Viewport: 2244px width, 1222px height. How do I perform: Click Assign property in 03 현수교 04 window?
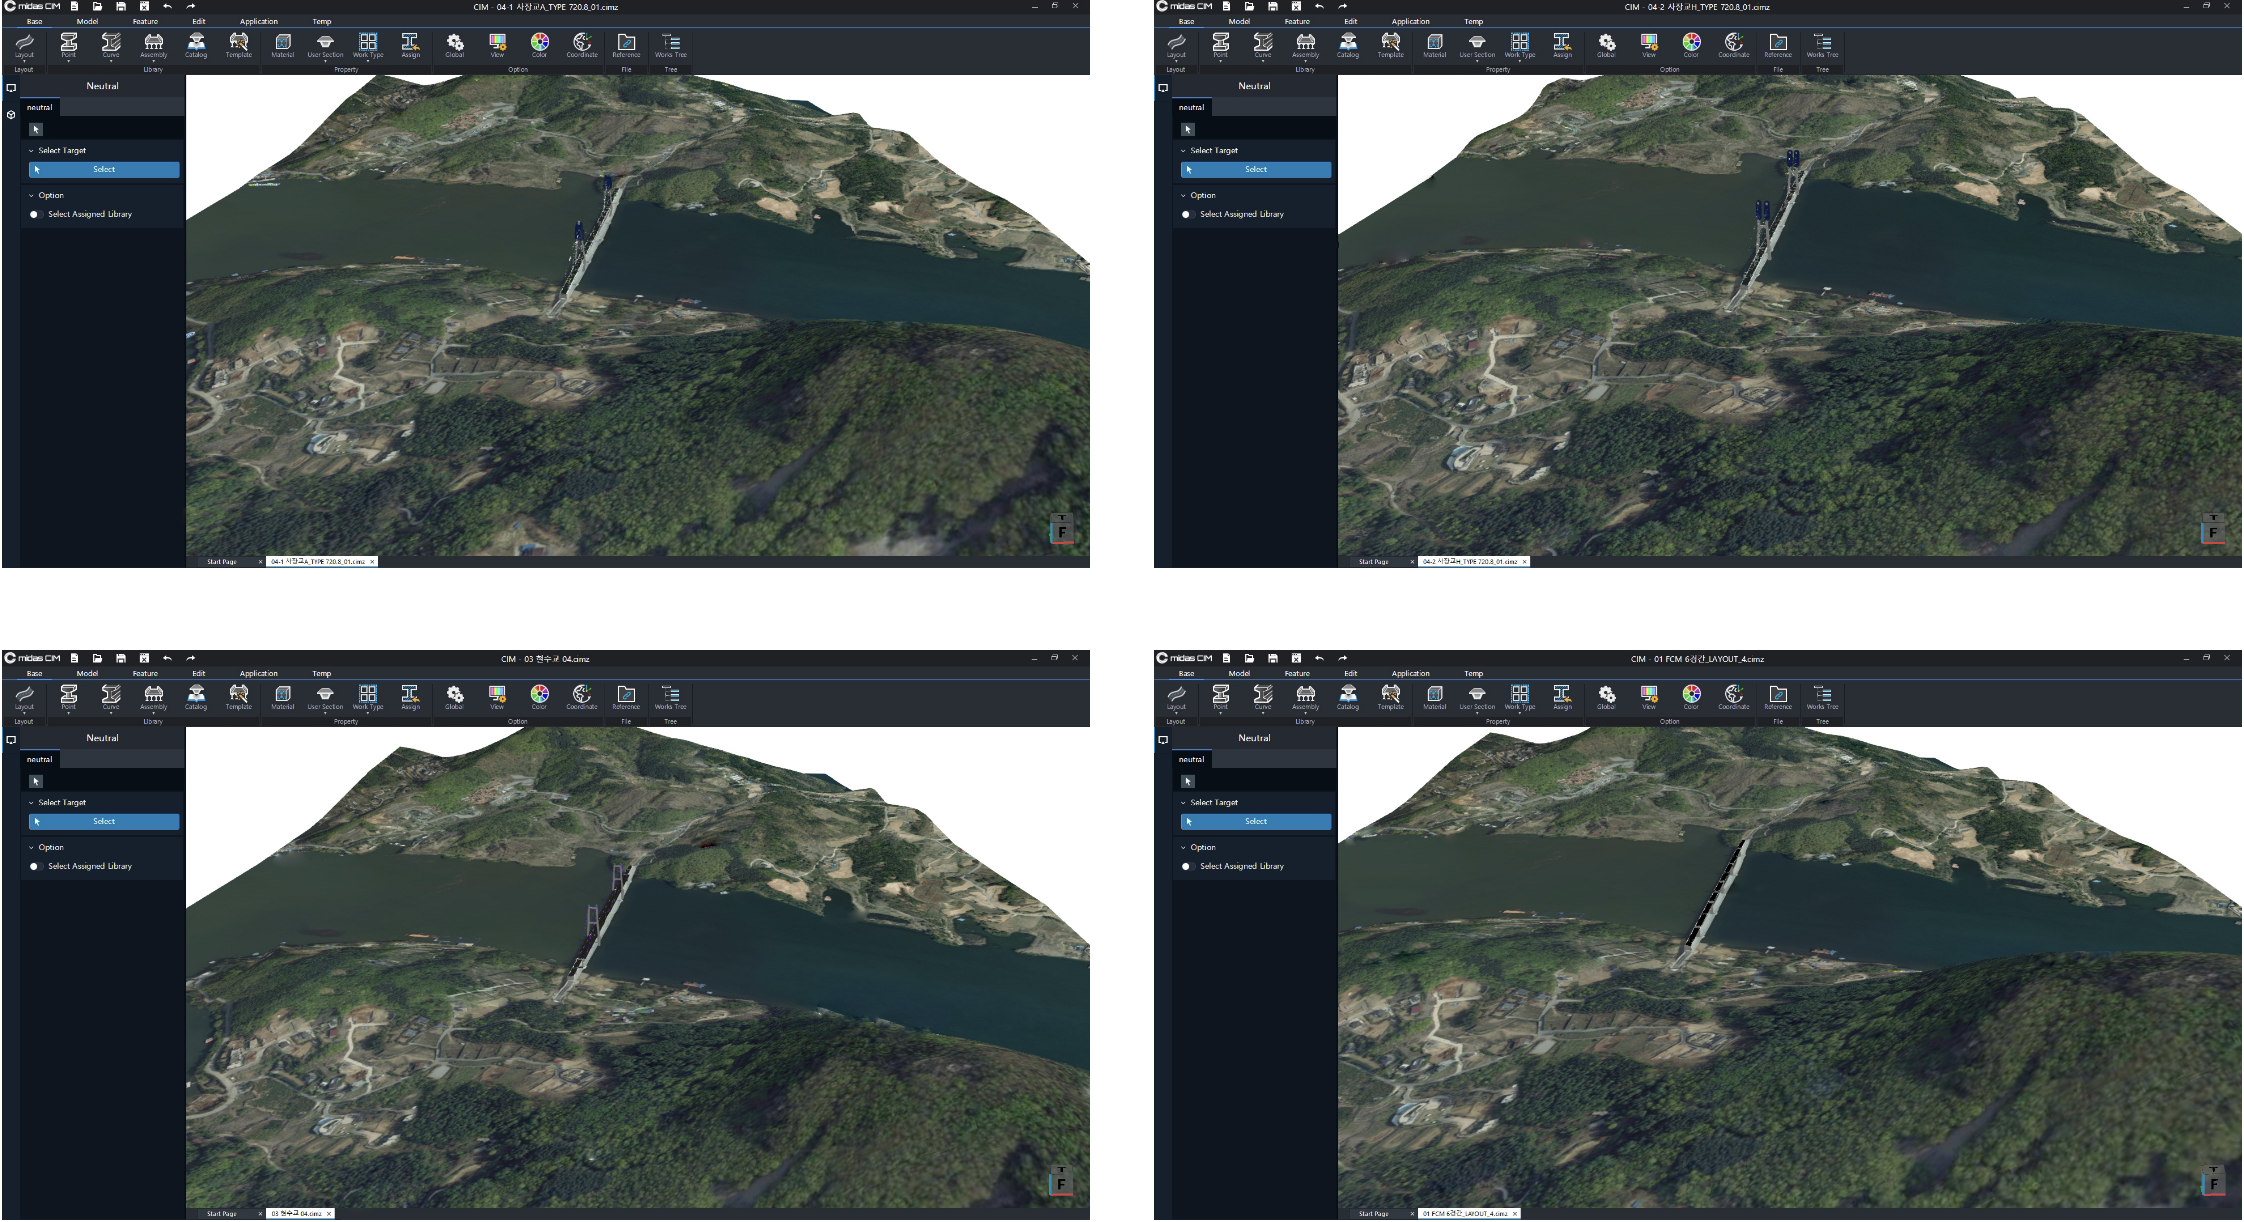coord(411,697)
